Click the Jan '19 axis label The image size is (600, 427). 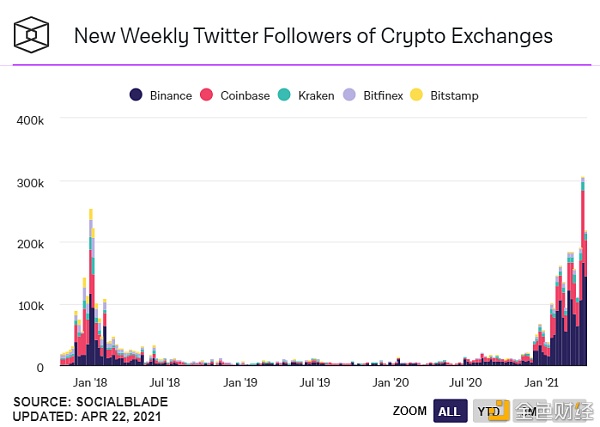[240, 382]
